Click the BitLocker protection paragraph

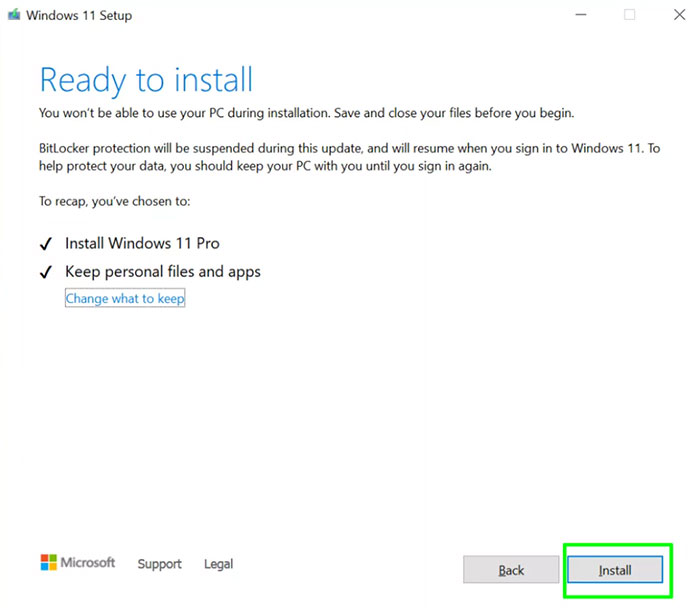(x=350, y=157)
